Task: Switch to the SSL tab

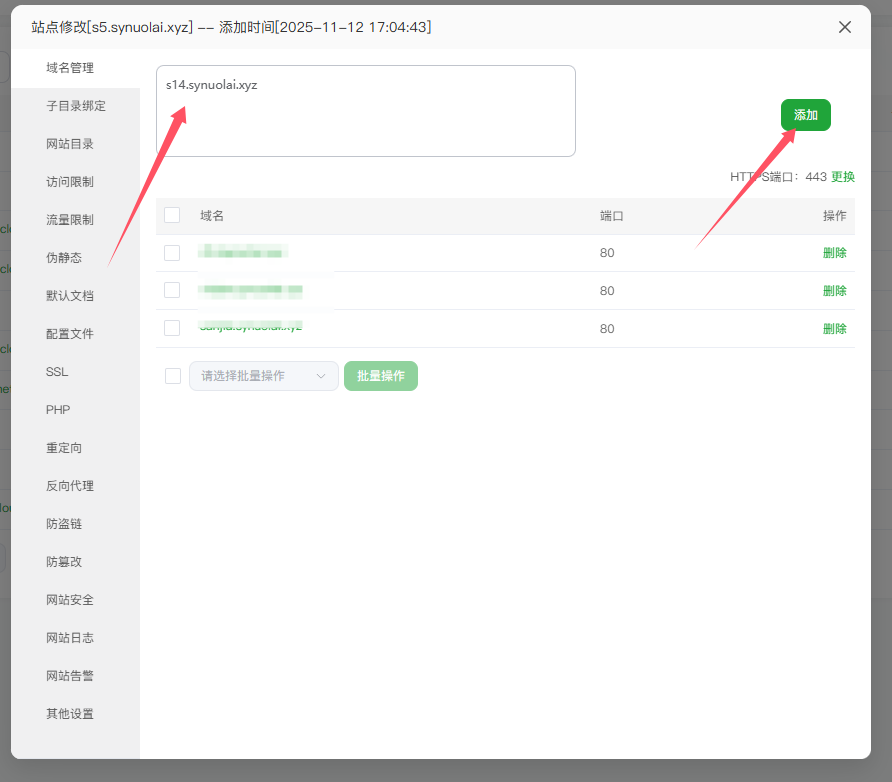Action: tap(57, 372)
